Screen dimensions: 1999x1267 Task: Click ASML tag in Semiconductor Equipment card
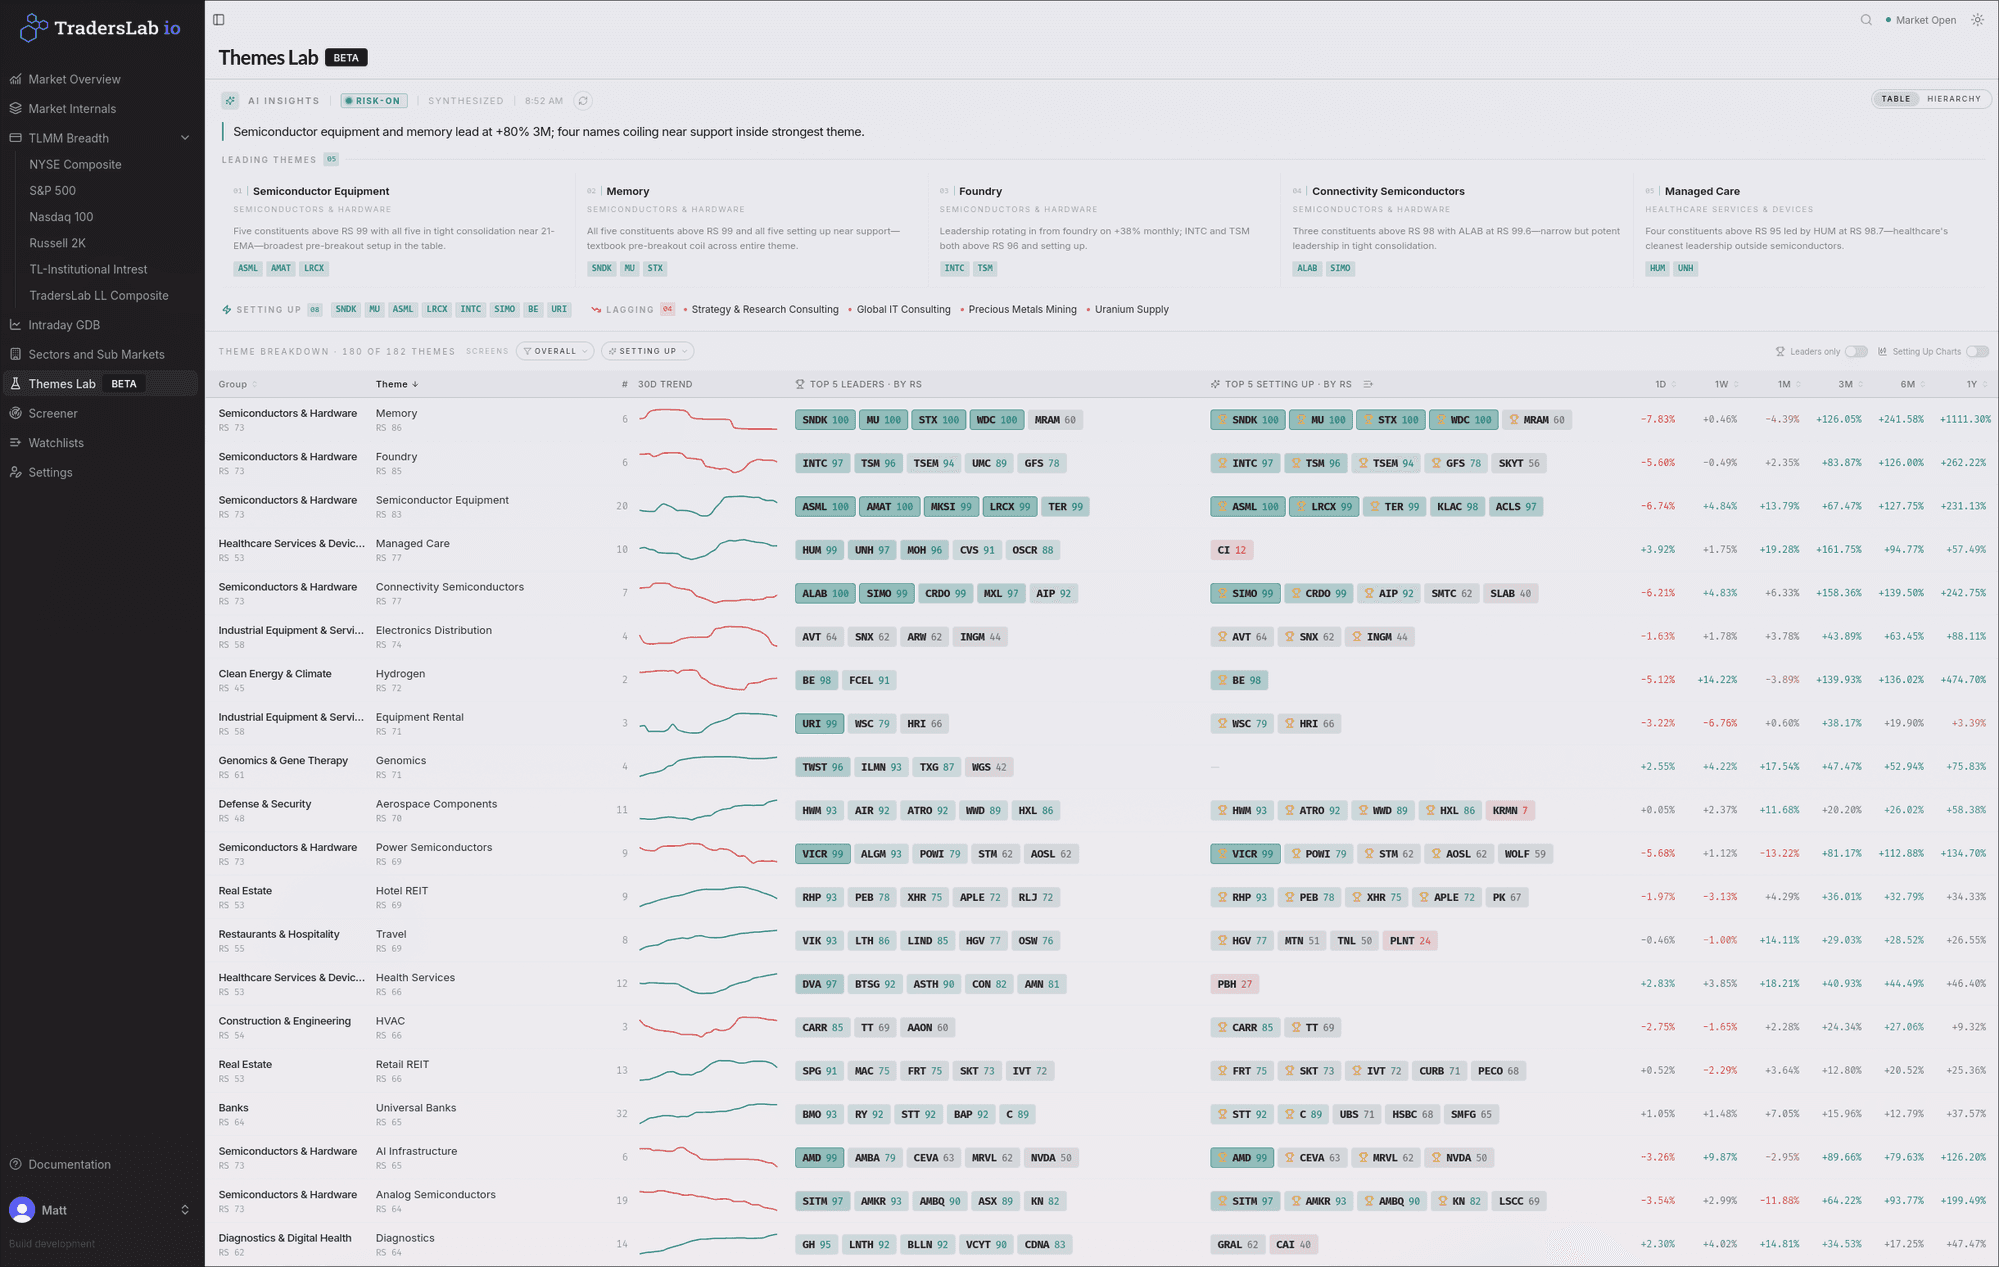click(247, 269)
